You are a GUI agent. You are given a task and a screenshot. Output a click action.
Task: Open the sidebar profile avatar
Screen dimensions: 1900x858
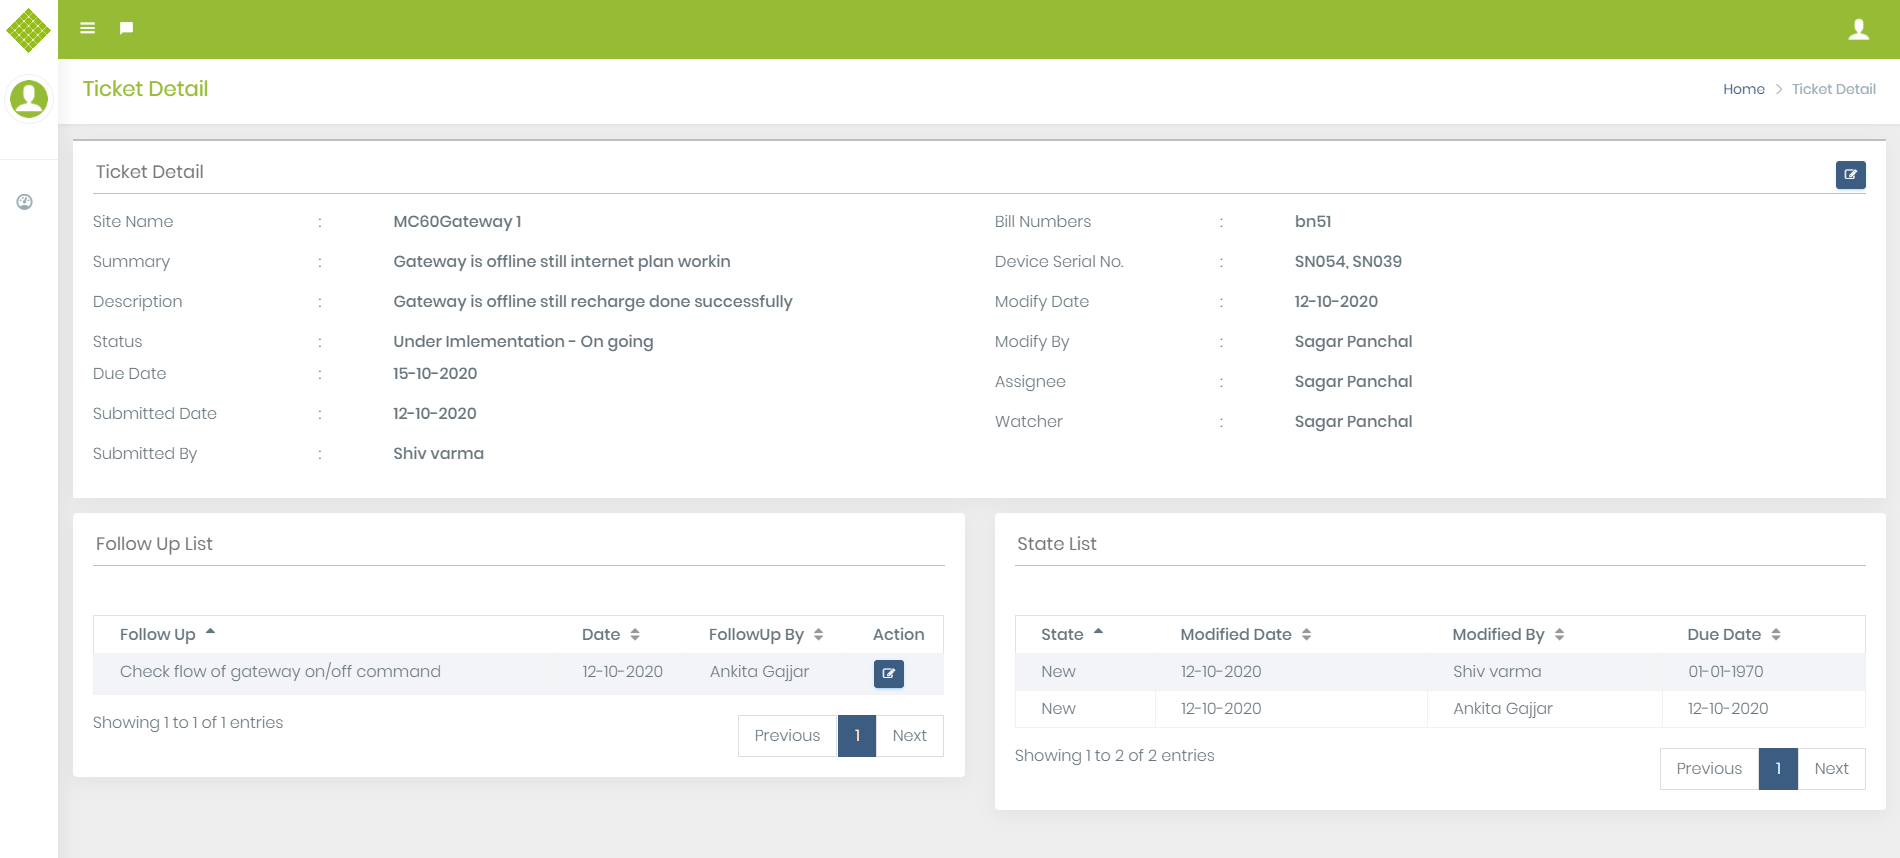(28, 99)
